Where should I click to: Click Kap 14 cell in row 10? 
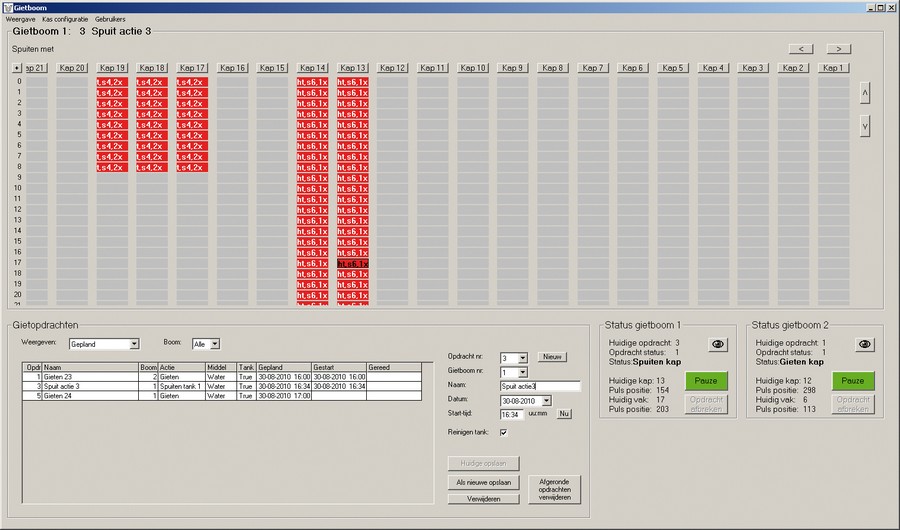pos(312,189)
